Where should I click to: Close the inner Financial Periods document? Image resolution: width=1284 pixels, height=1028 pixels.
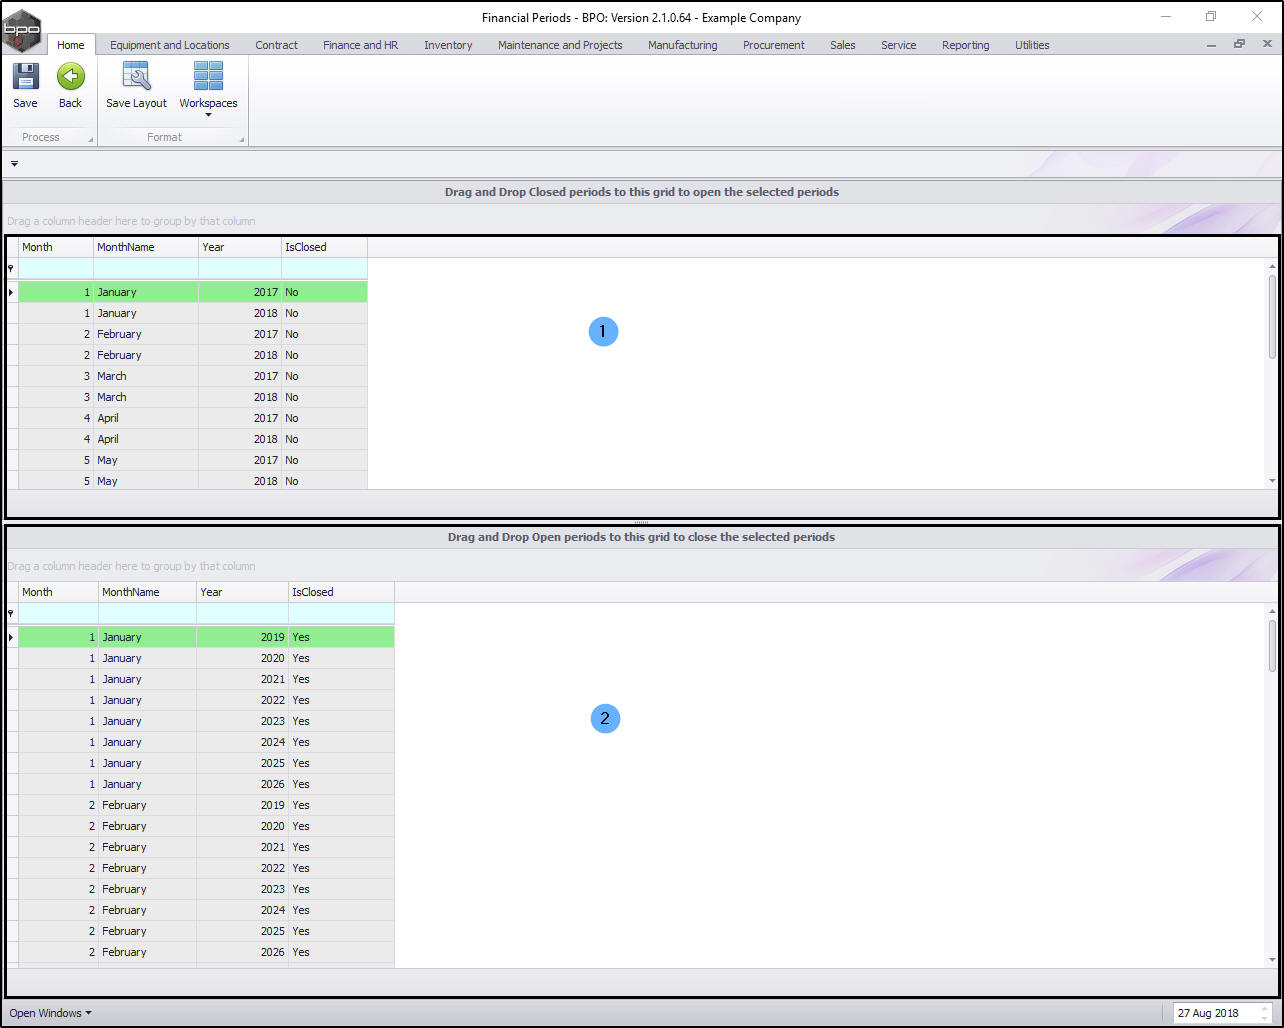click(1266, 45)
